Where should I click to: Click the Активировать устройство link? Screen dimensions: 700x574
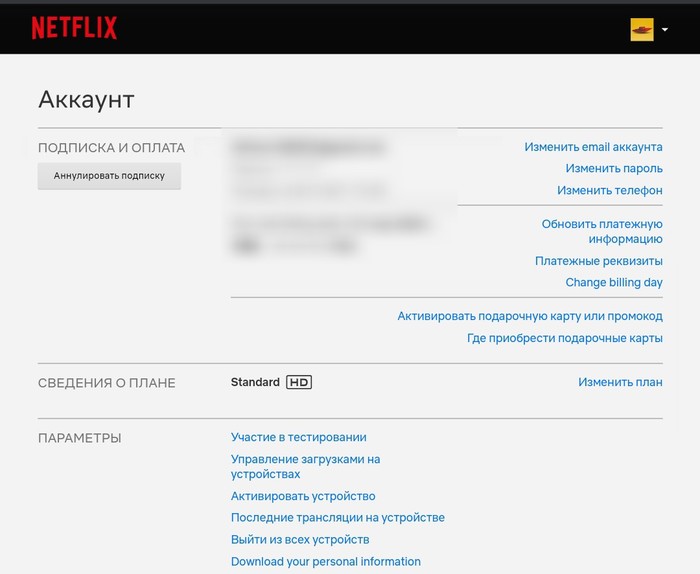[303, 496]
